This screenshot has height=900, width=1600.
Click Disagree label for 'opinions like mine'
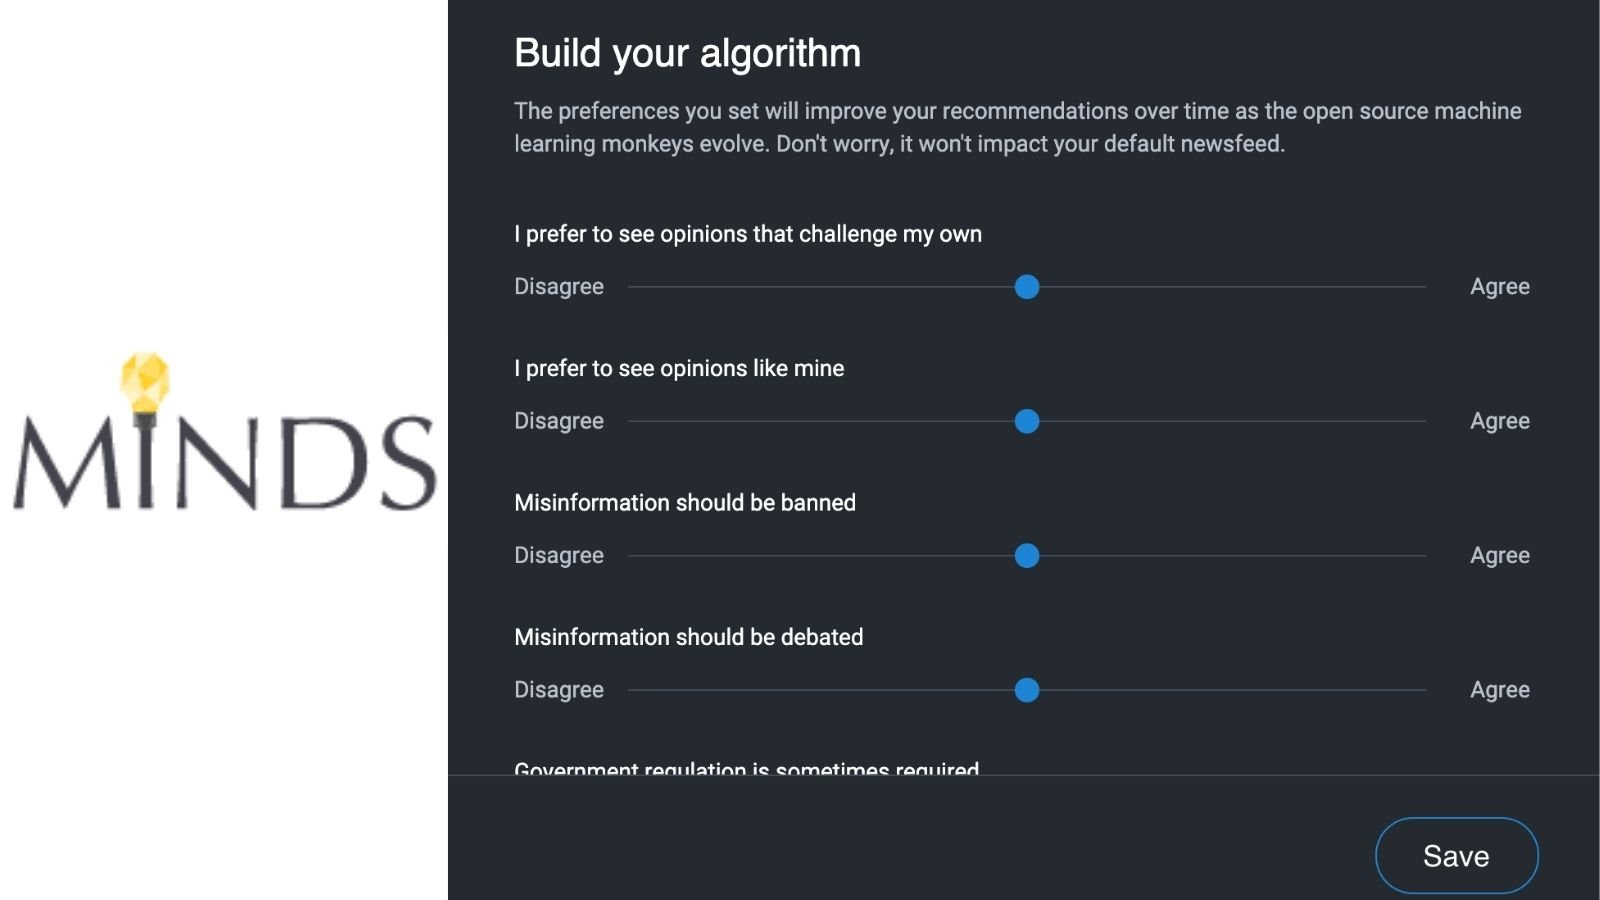pos(559,421)
